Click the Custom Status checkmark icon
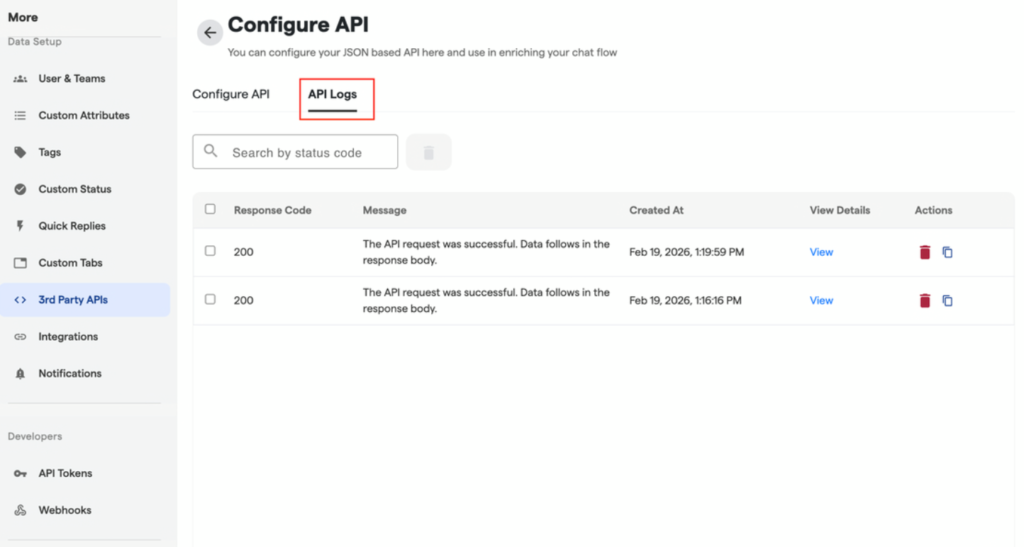This screenshot has width=1024, height=547. click(x=20, y=189)
